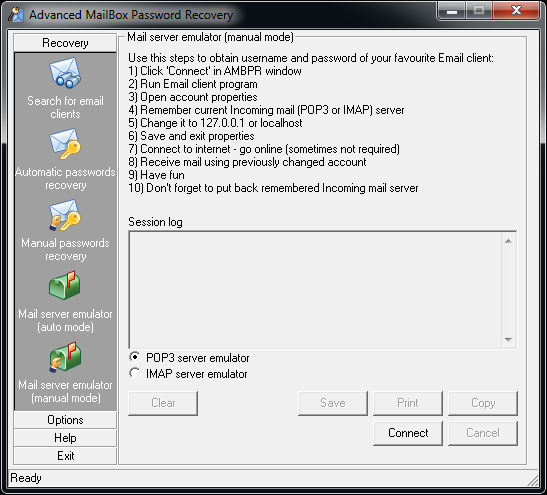Screen dimensions: 547x495
Task: Click the session log scroll down arrow
Action: click(508, 339)
